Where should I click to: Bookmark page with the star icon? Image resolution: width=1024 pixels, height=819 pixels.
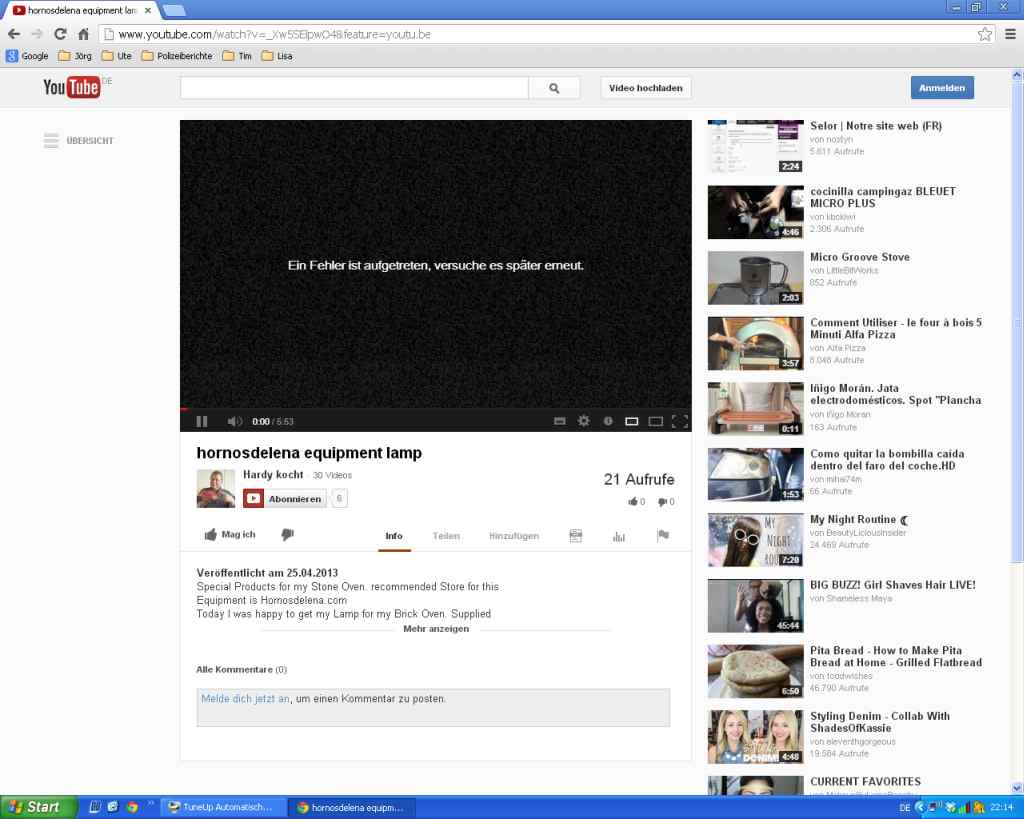tap(985, 34)
